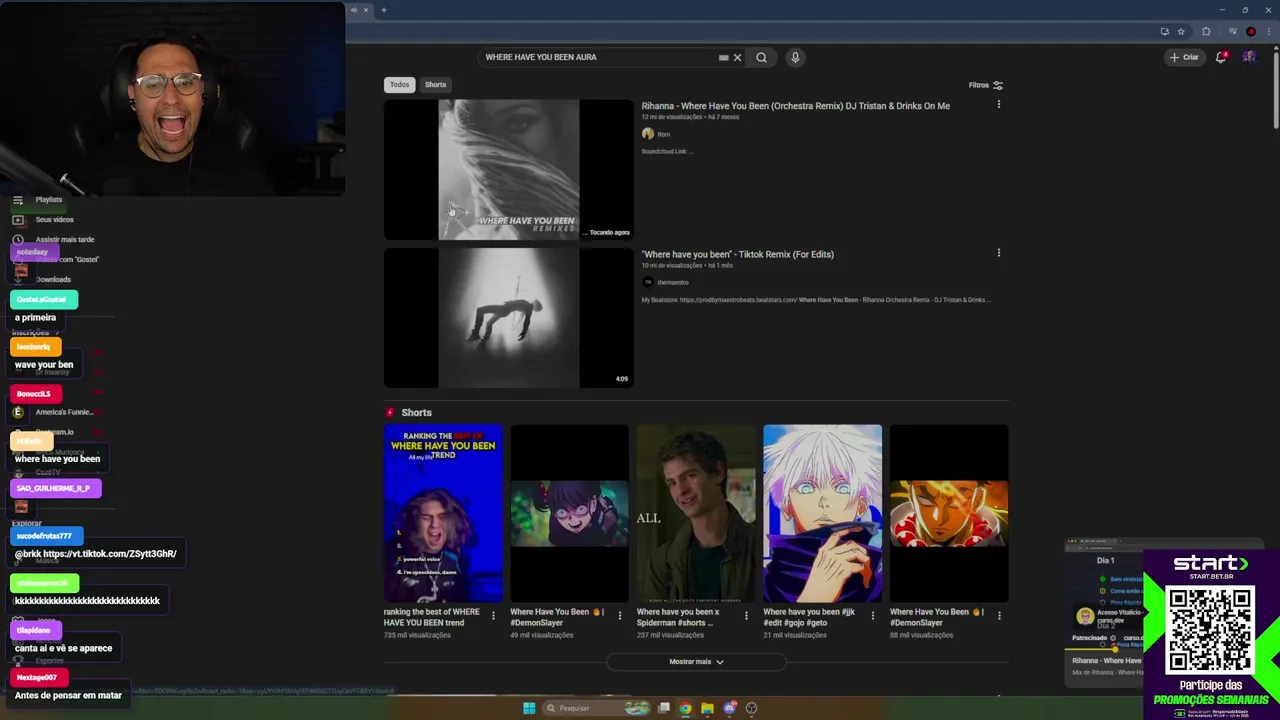This screenshot has width=1280, height=720.
Task: Select the Shorts filter chip
Action: [435, 85]
